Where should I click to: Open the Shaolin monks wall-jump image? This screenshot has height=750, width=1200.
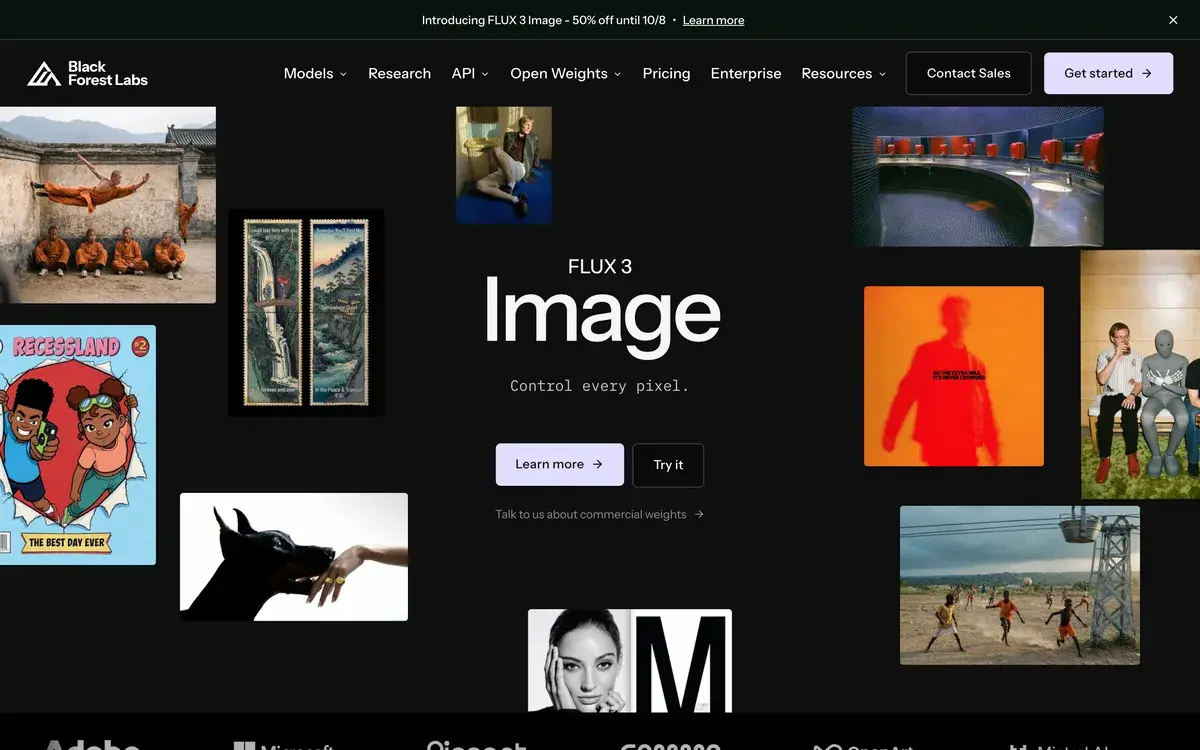(107, 205)
